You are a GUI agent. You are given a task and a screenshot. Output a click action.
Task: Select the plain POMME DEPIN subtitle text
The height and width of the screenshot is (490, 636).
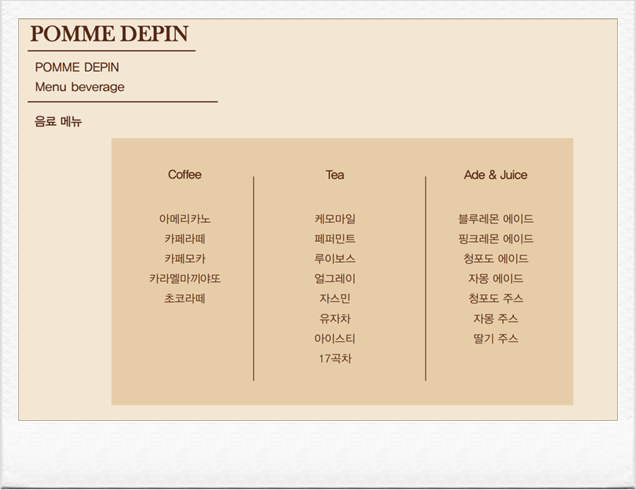click(77, 67)
